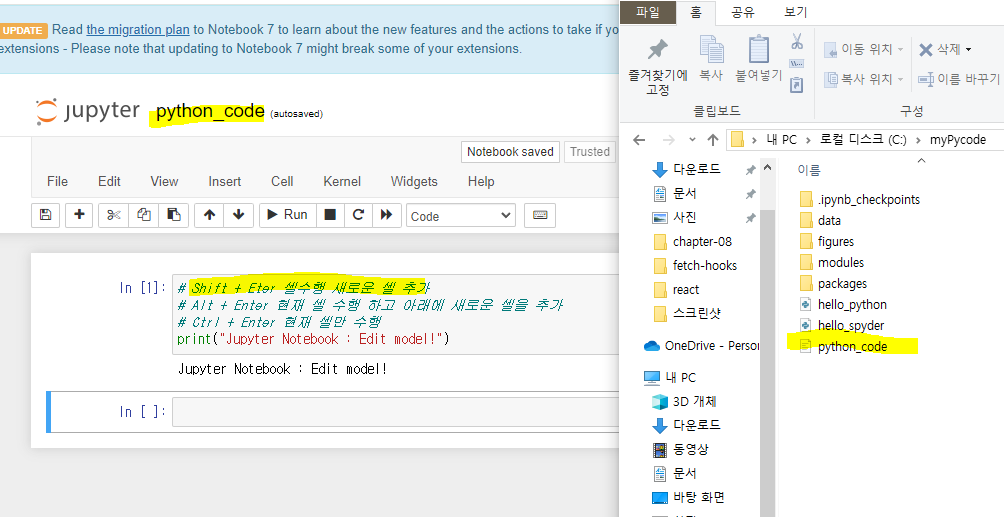1004x517 pixels.
Task: Rename notebook title python_code
Action: pyautogui.click(x=210, y=111)
